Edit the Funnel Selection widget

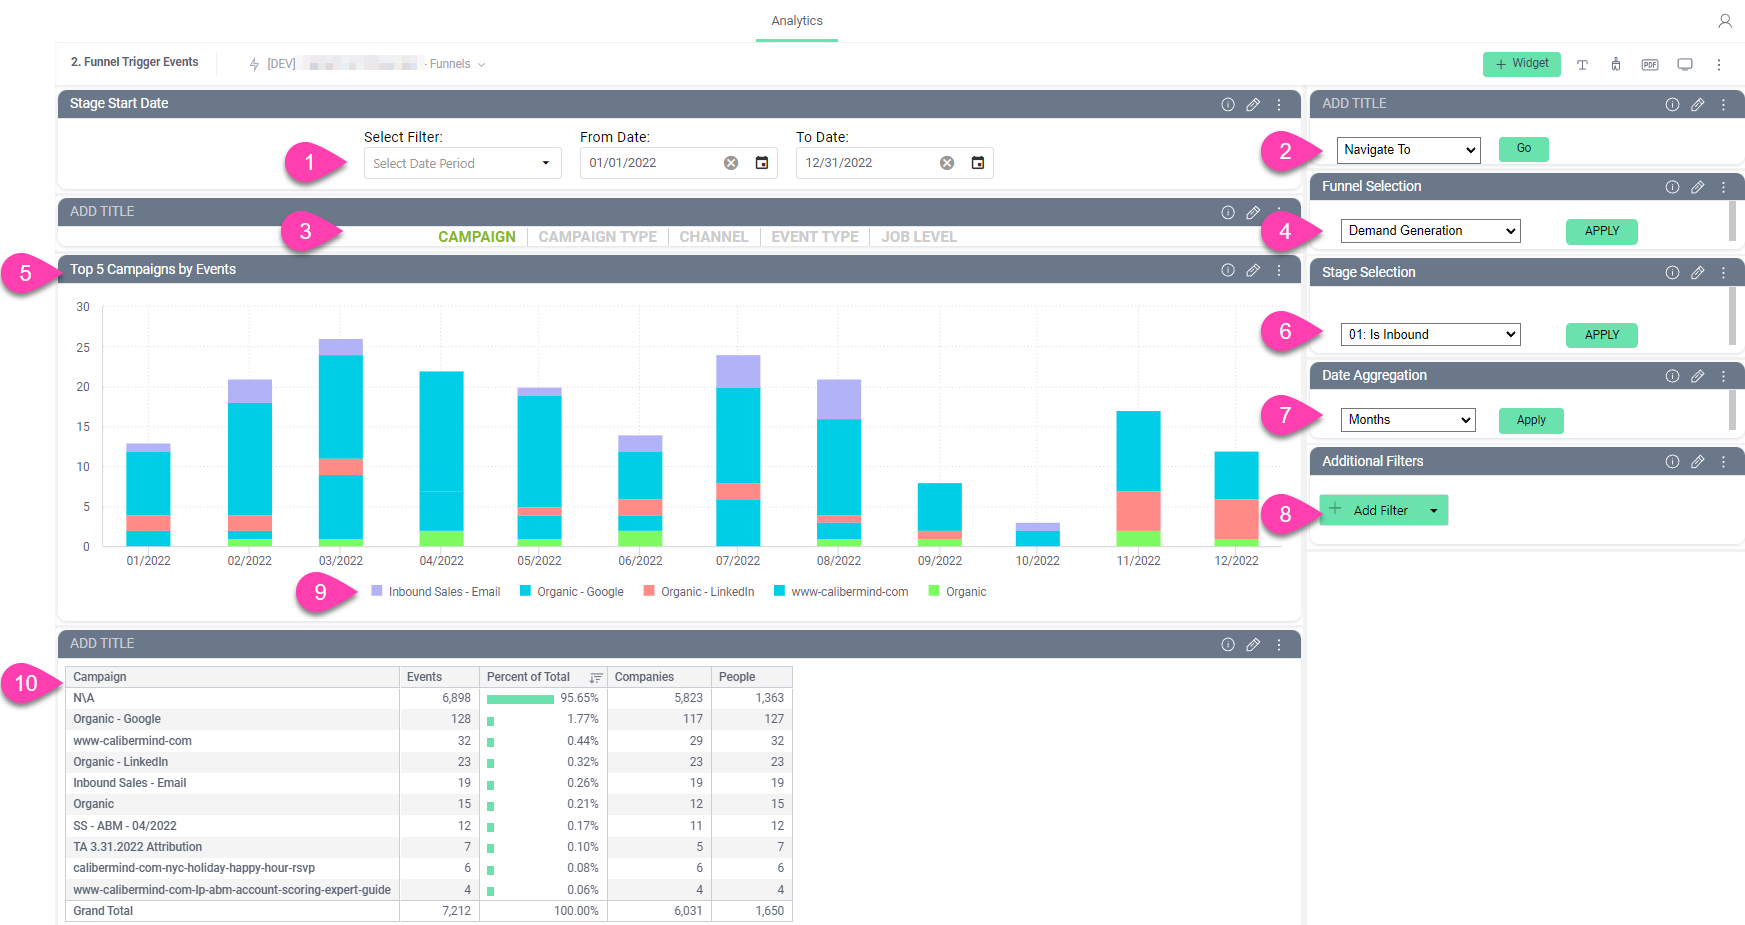pos(1698,187)
